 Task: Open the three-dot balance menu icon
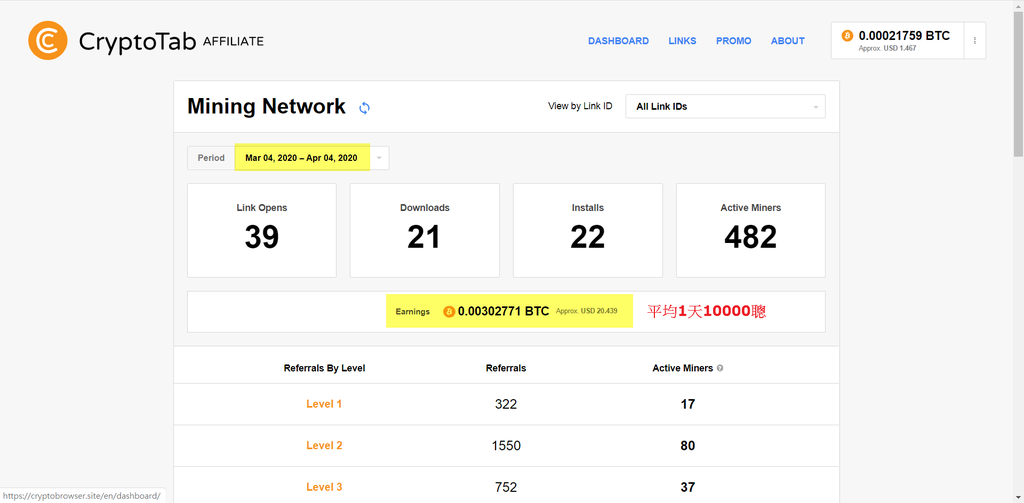tap(975, 41)
